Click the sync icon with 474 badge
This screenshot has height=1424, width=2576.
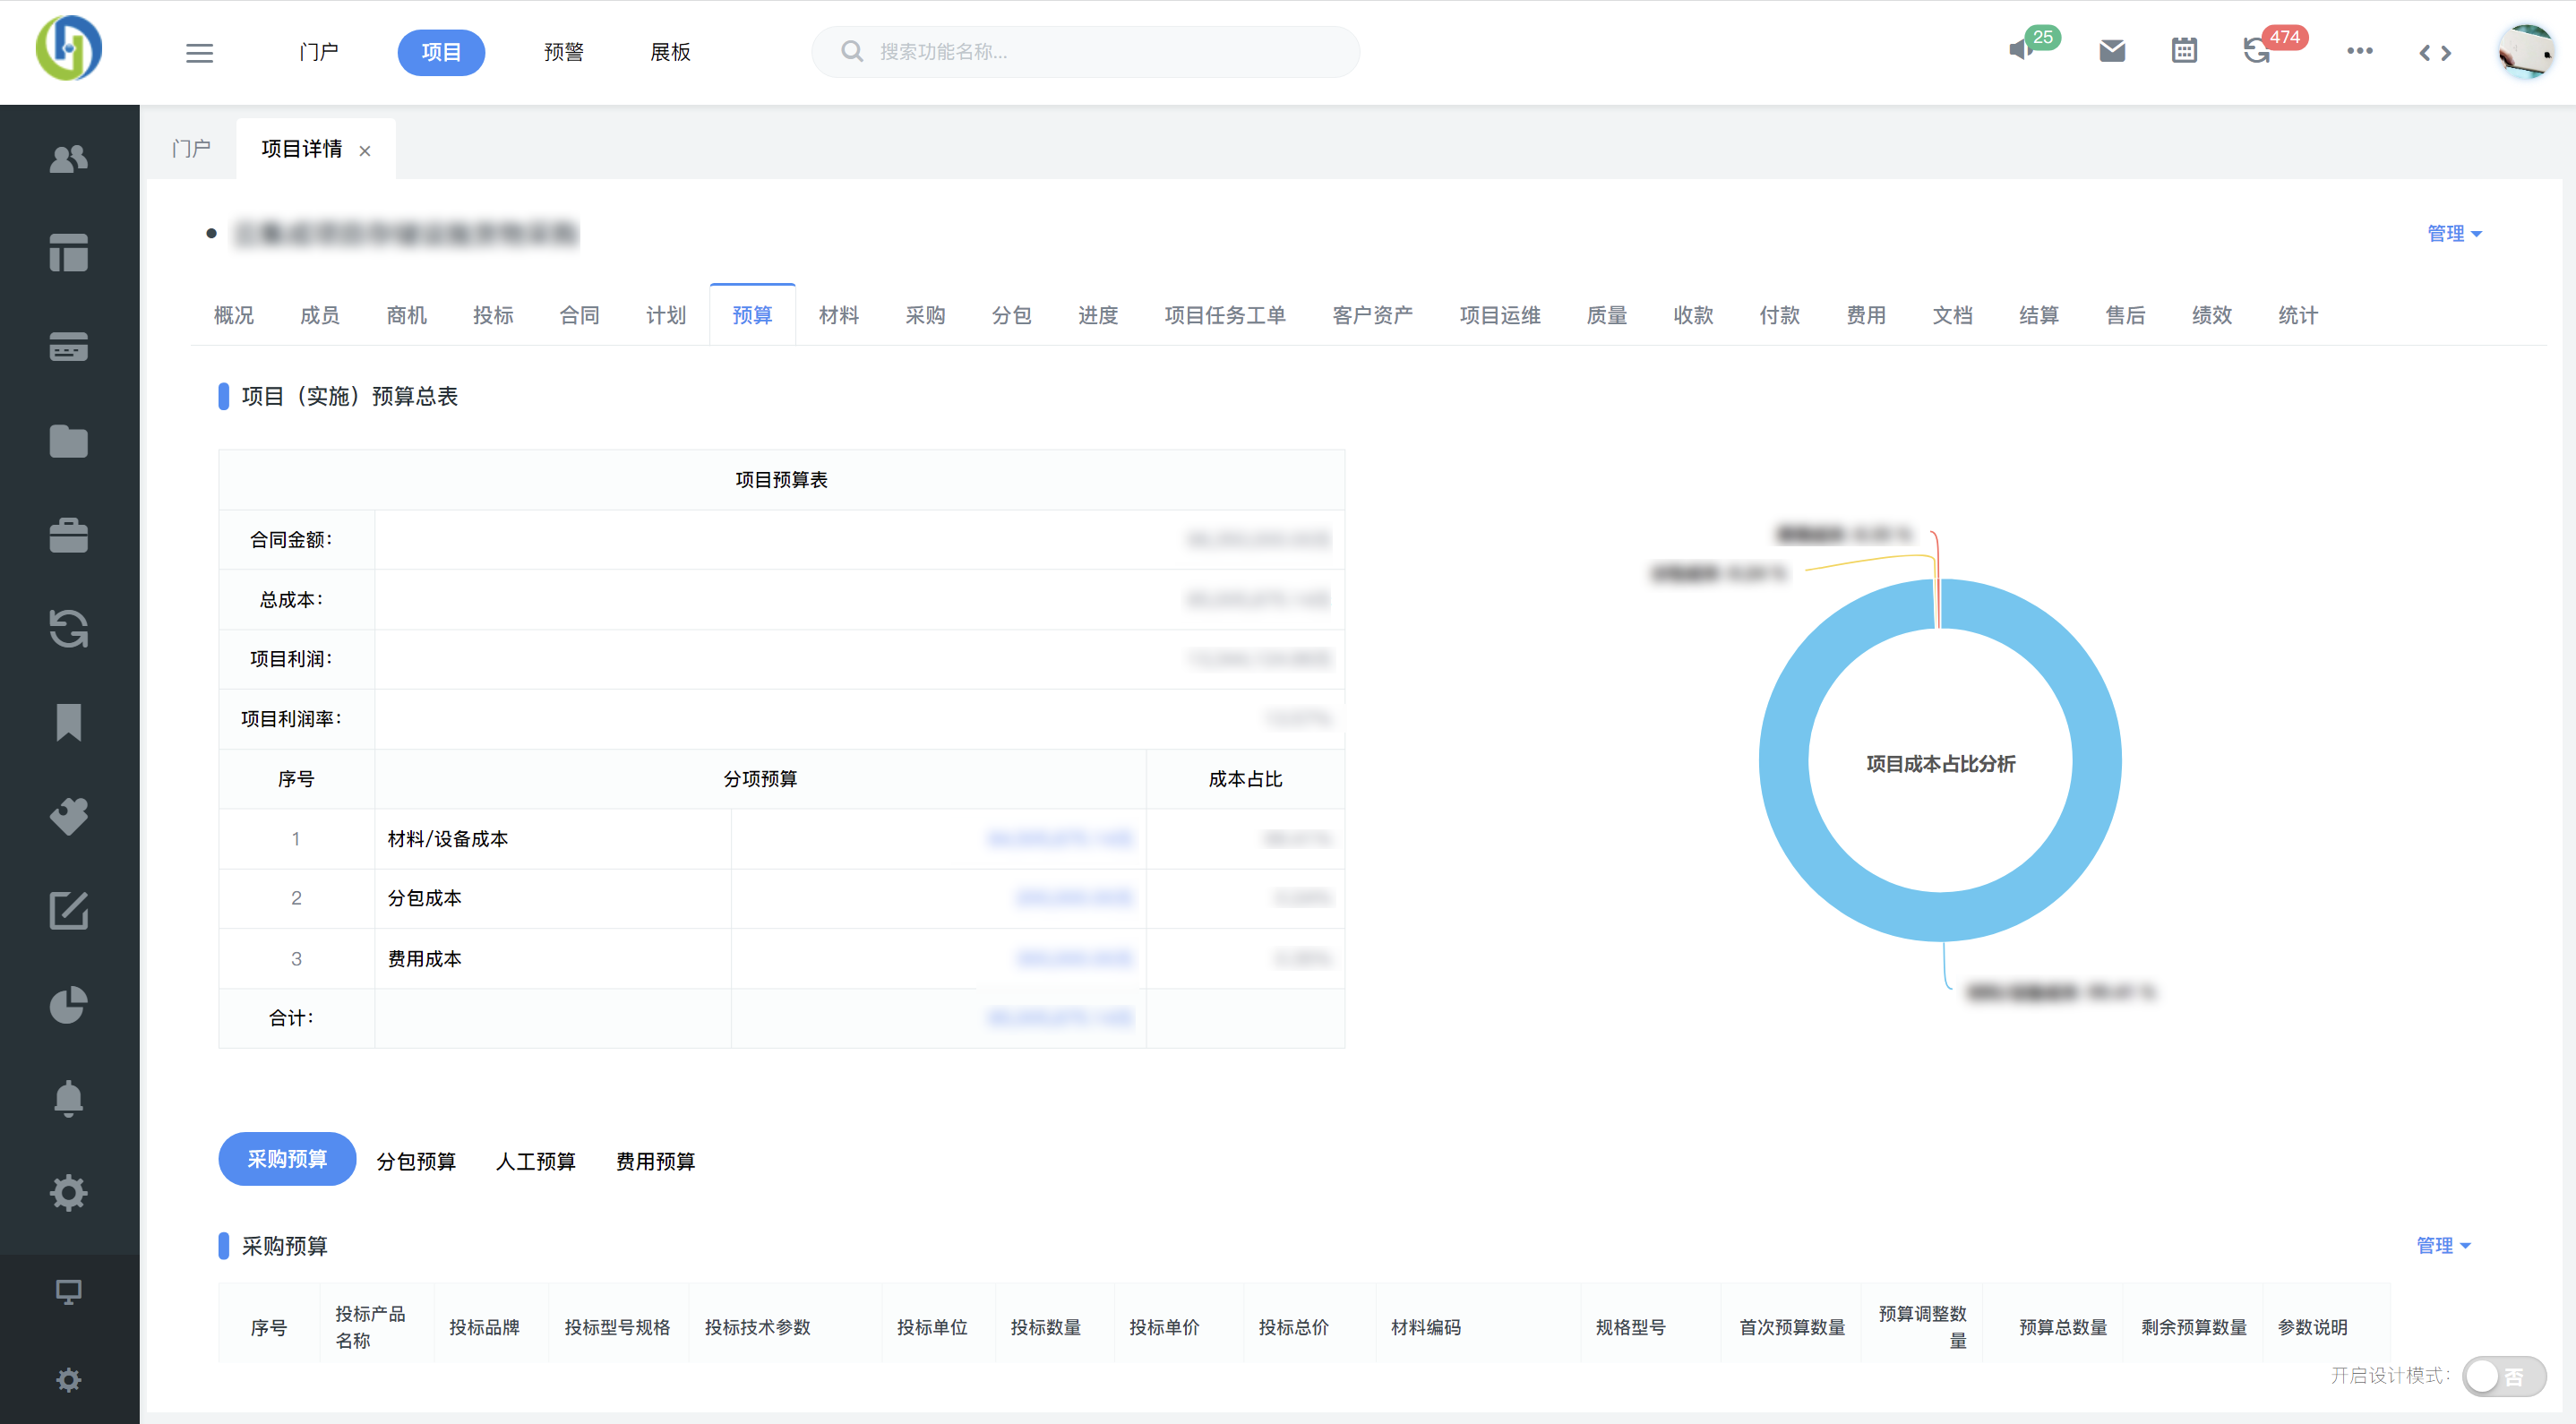click(2256, 51)
